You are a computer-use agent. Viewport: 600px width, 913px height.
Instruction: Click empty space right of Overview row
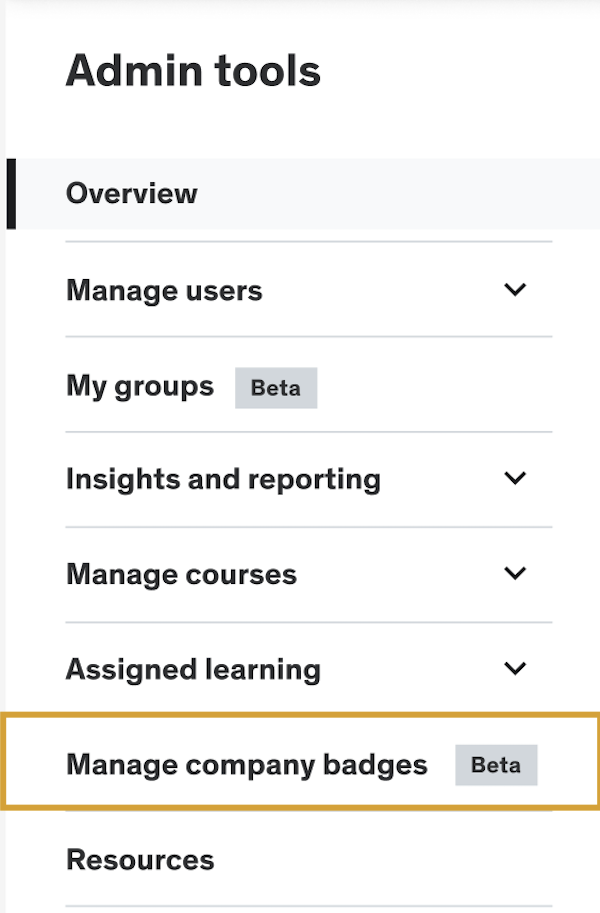pyautogui.click(x=400, y=193)
